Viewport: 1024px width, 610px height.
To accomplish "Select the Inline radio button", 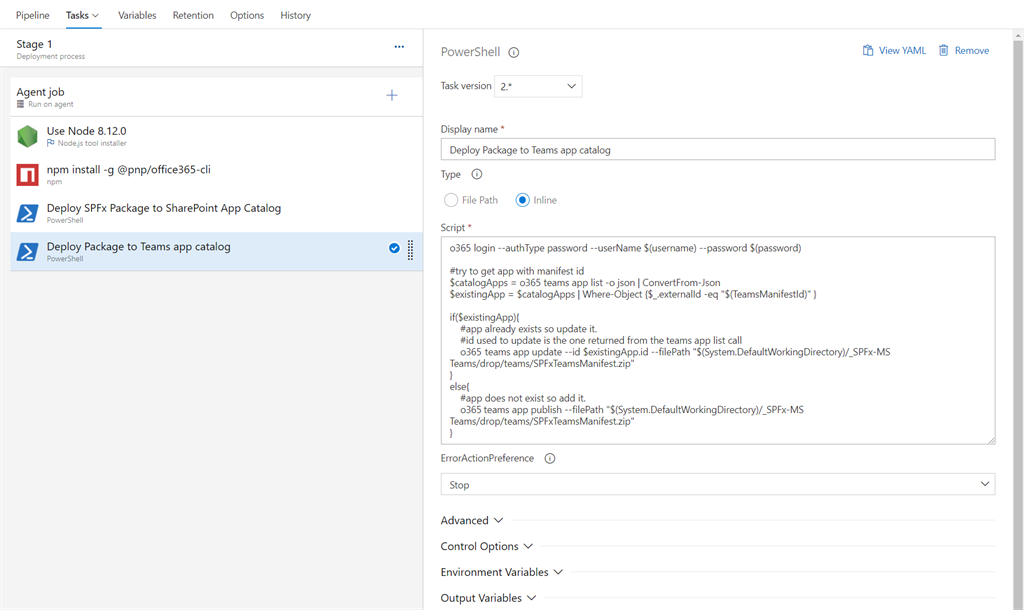I will pyautogui.click(x=522, y=200).
